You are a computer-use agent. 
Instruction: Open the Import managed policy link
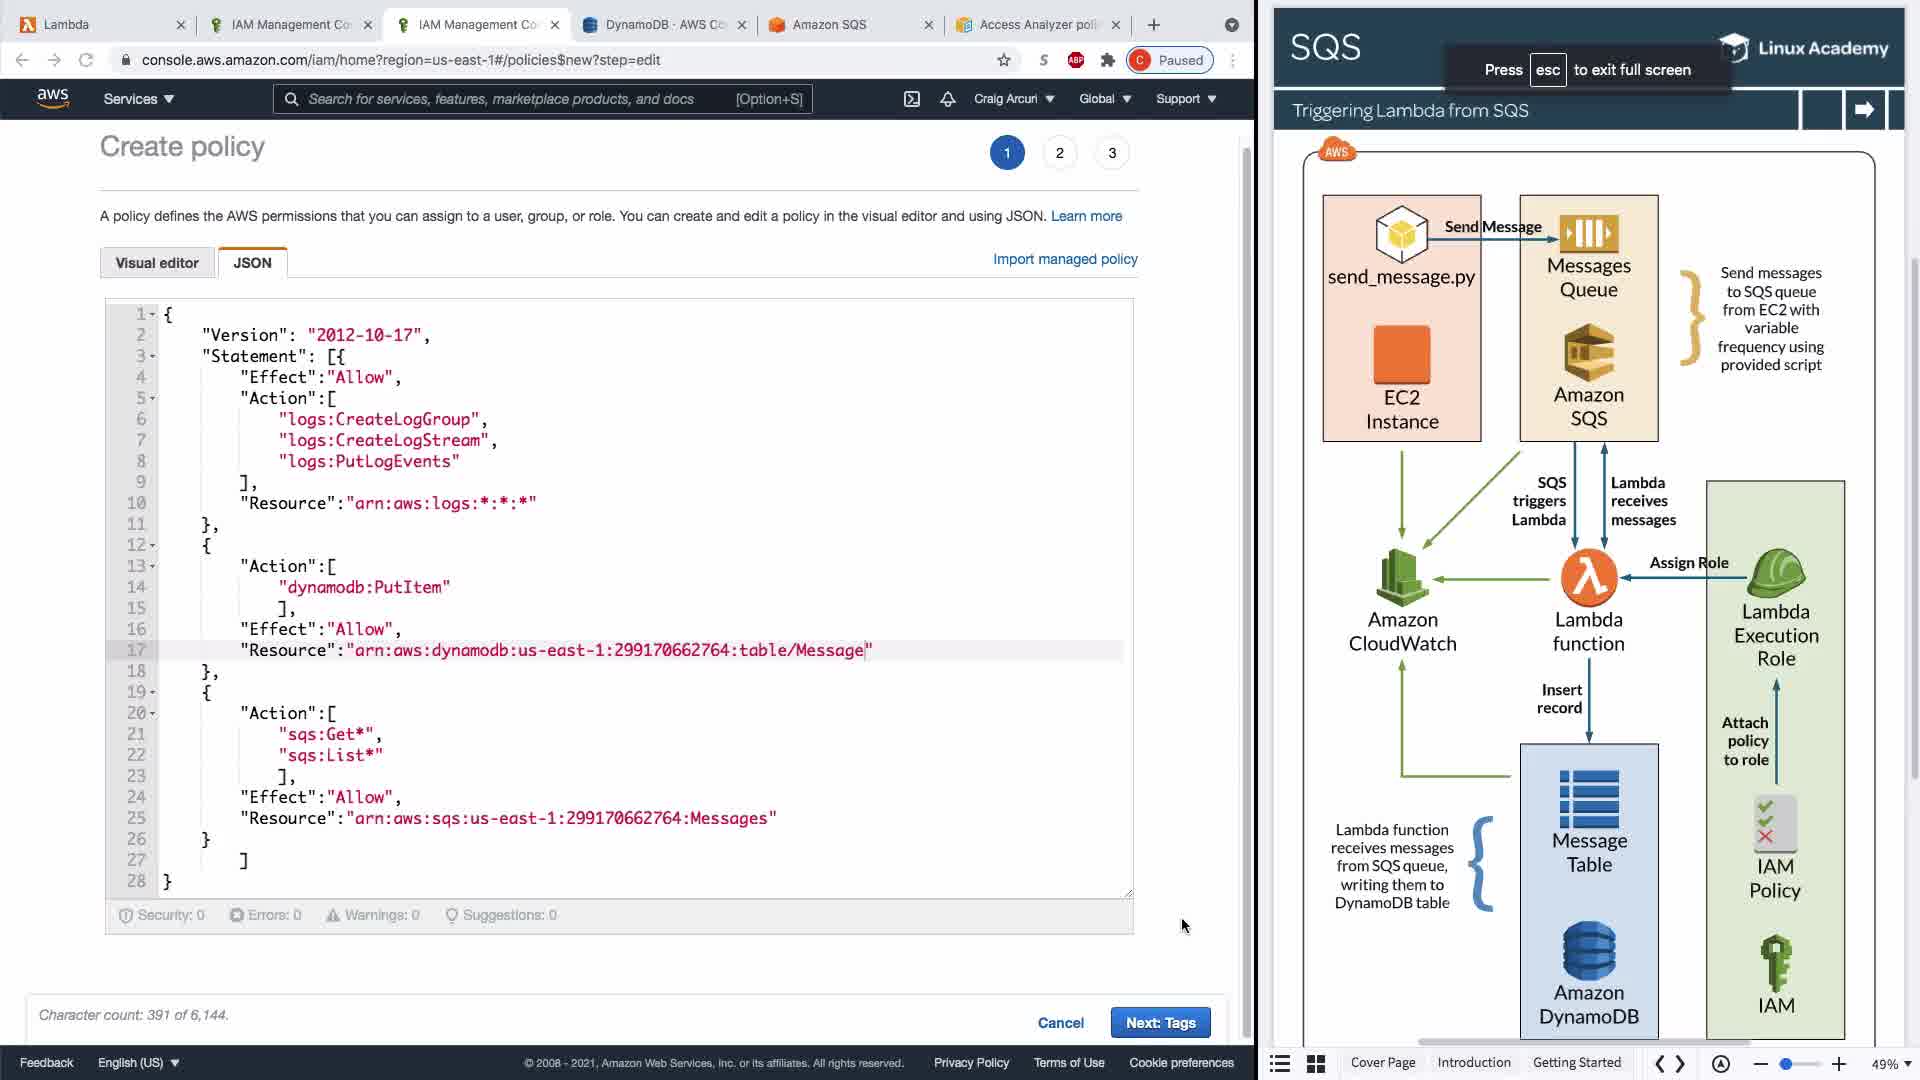pos(1065,259)
